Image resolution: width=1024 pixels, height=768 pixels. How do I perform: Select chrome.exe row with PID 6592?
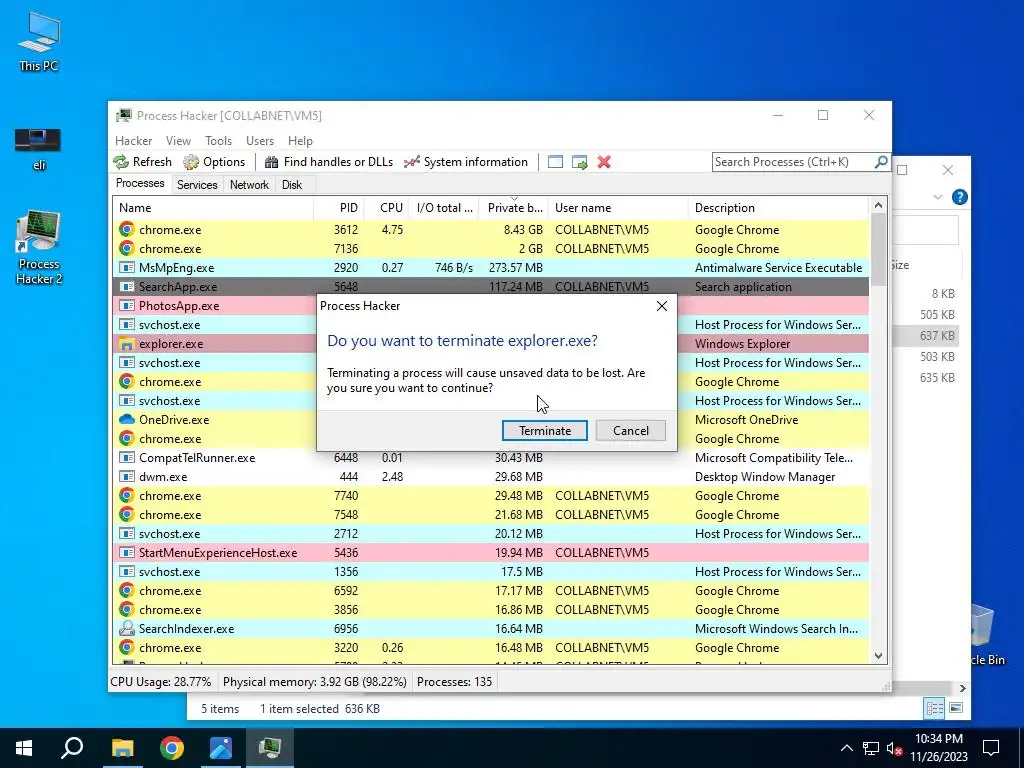[491, 590]
